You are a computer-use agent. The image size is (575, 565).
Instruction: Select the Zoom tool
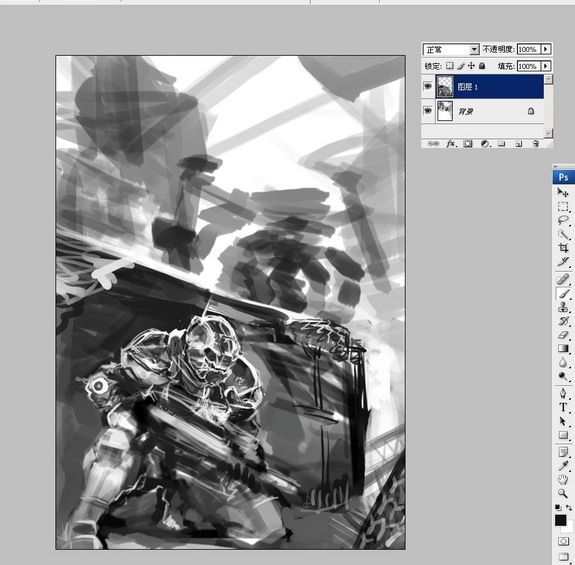(x=563, y=493)
